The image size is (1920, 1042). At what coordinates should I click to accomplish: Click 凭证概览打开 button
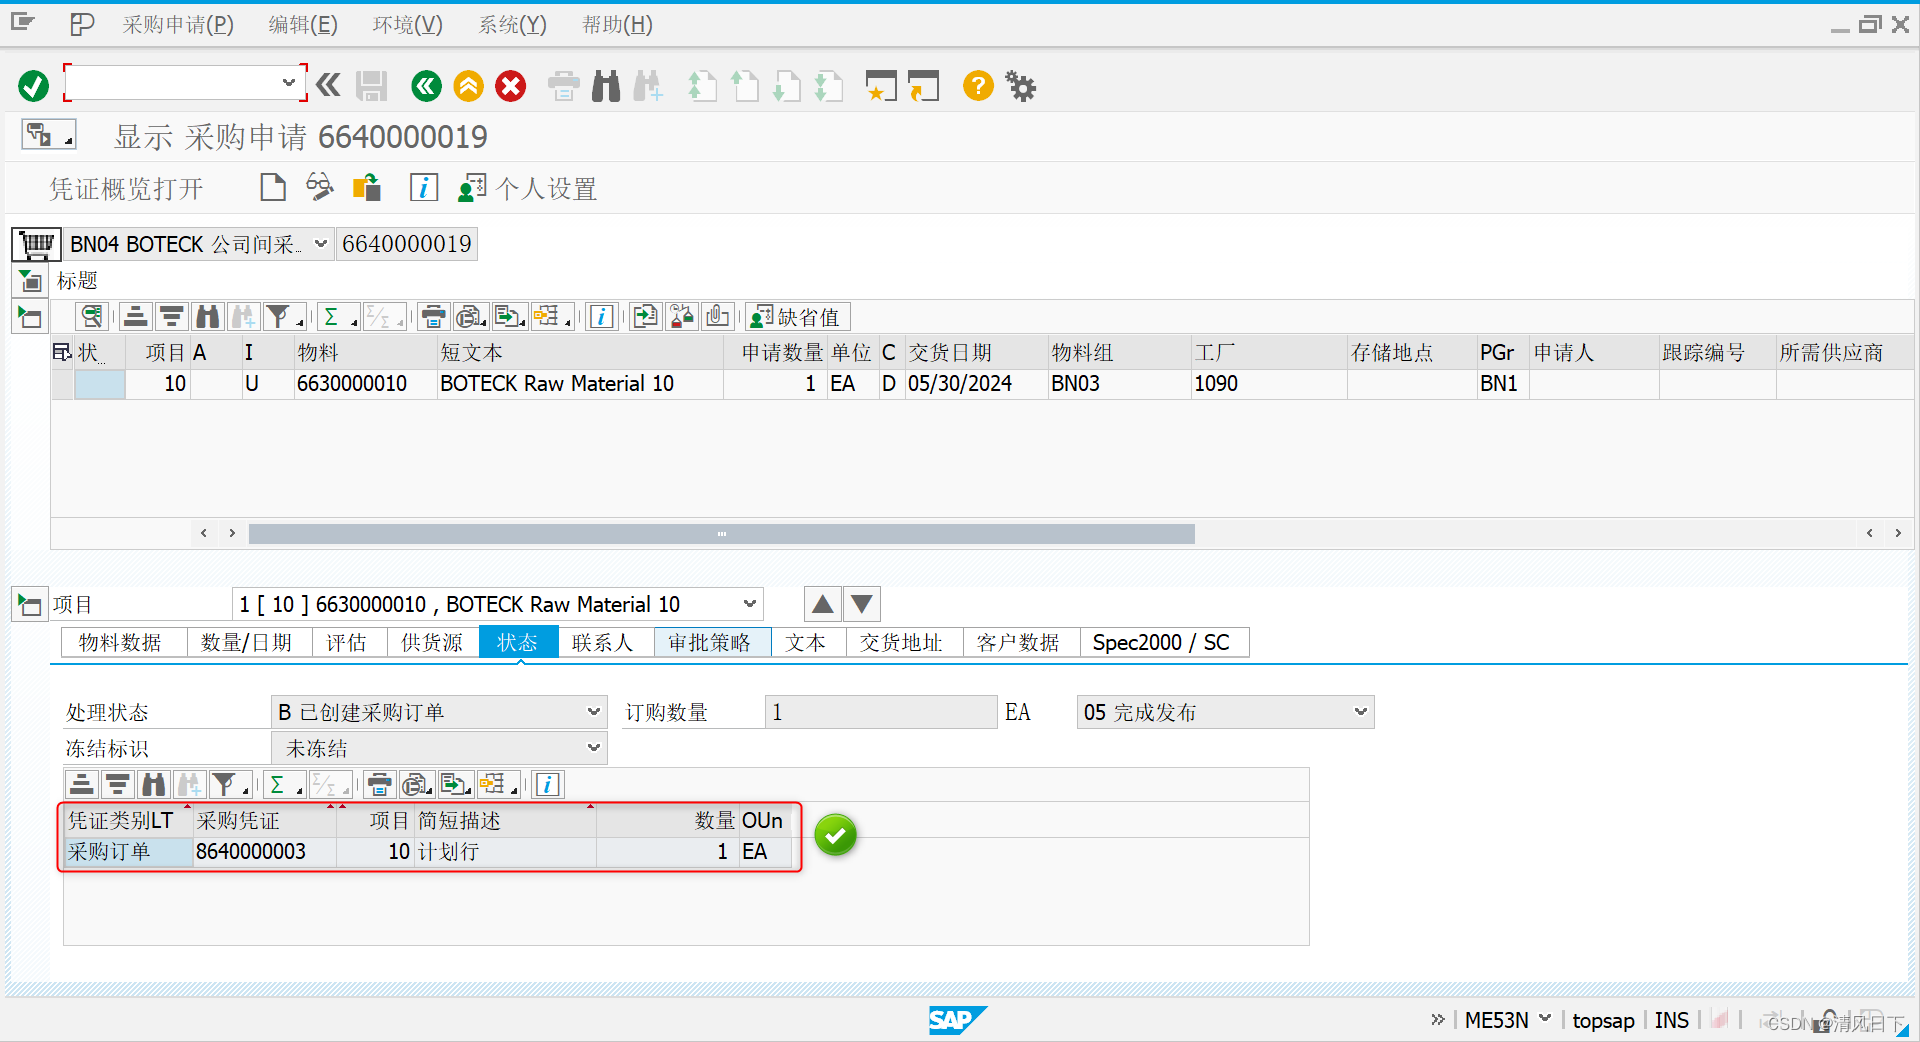[127, 189]
